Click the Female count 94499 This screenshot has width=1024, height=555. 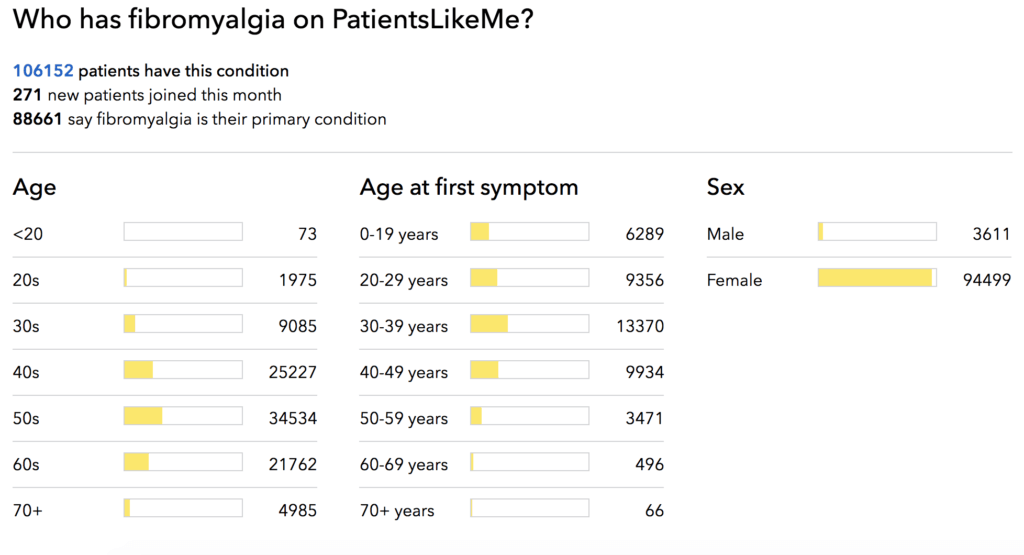987,280
